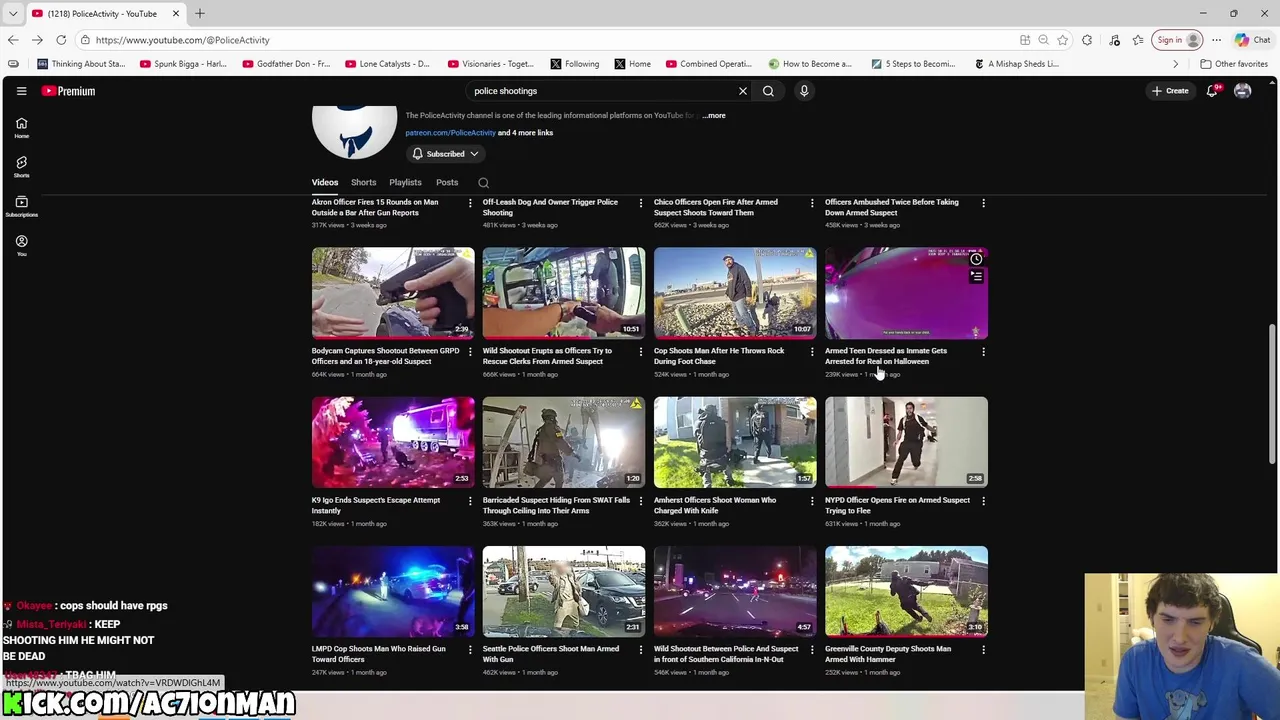The height and width of the screenshot is (720, 1280).
Task: Switch to the Shorts channel tab
Action: pyautogui.click(x=363, y=183)
